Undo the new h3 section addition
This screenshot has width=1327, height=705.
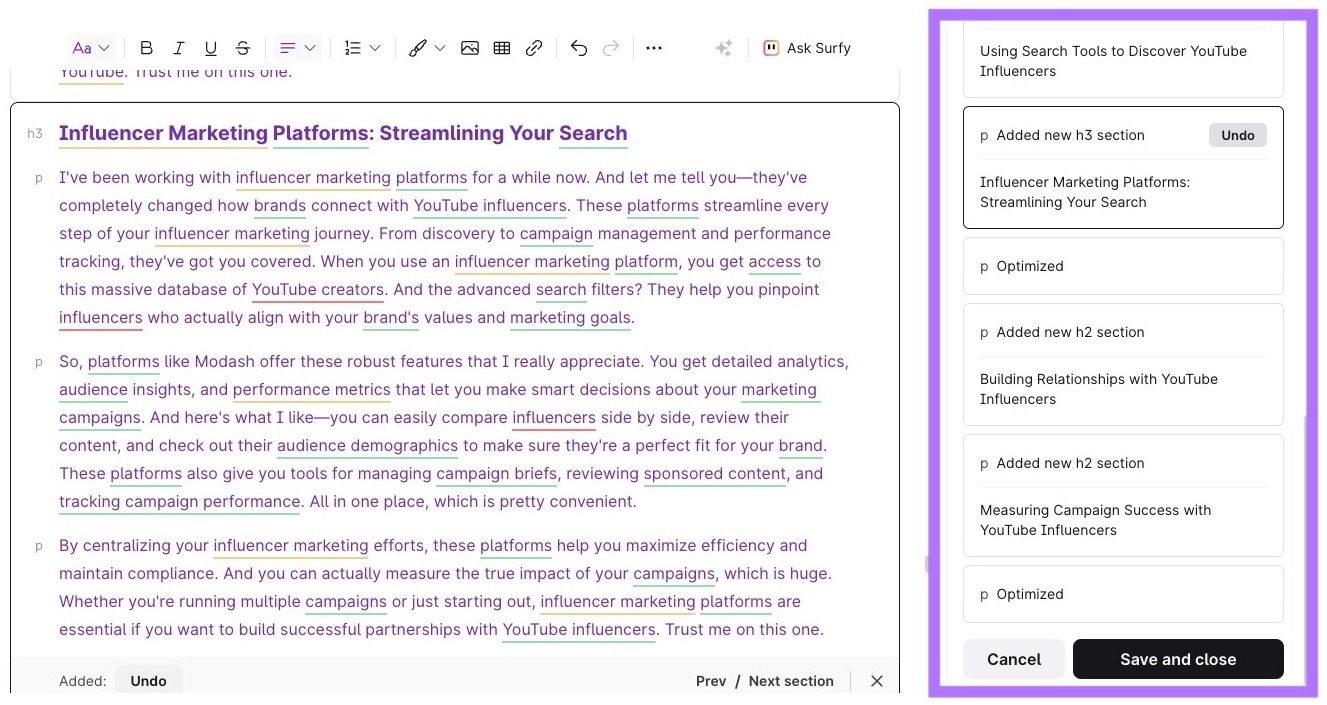click(x=1237, y=135)
